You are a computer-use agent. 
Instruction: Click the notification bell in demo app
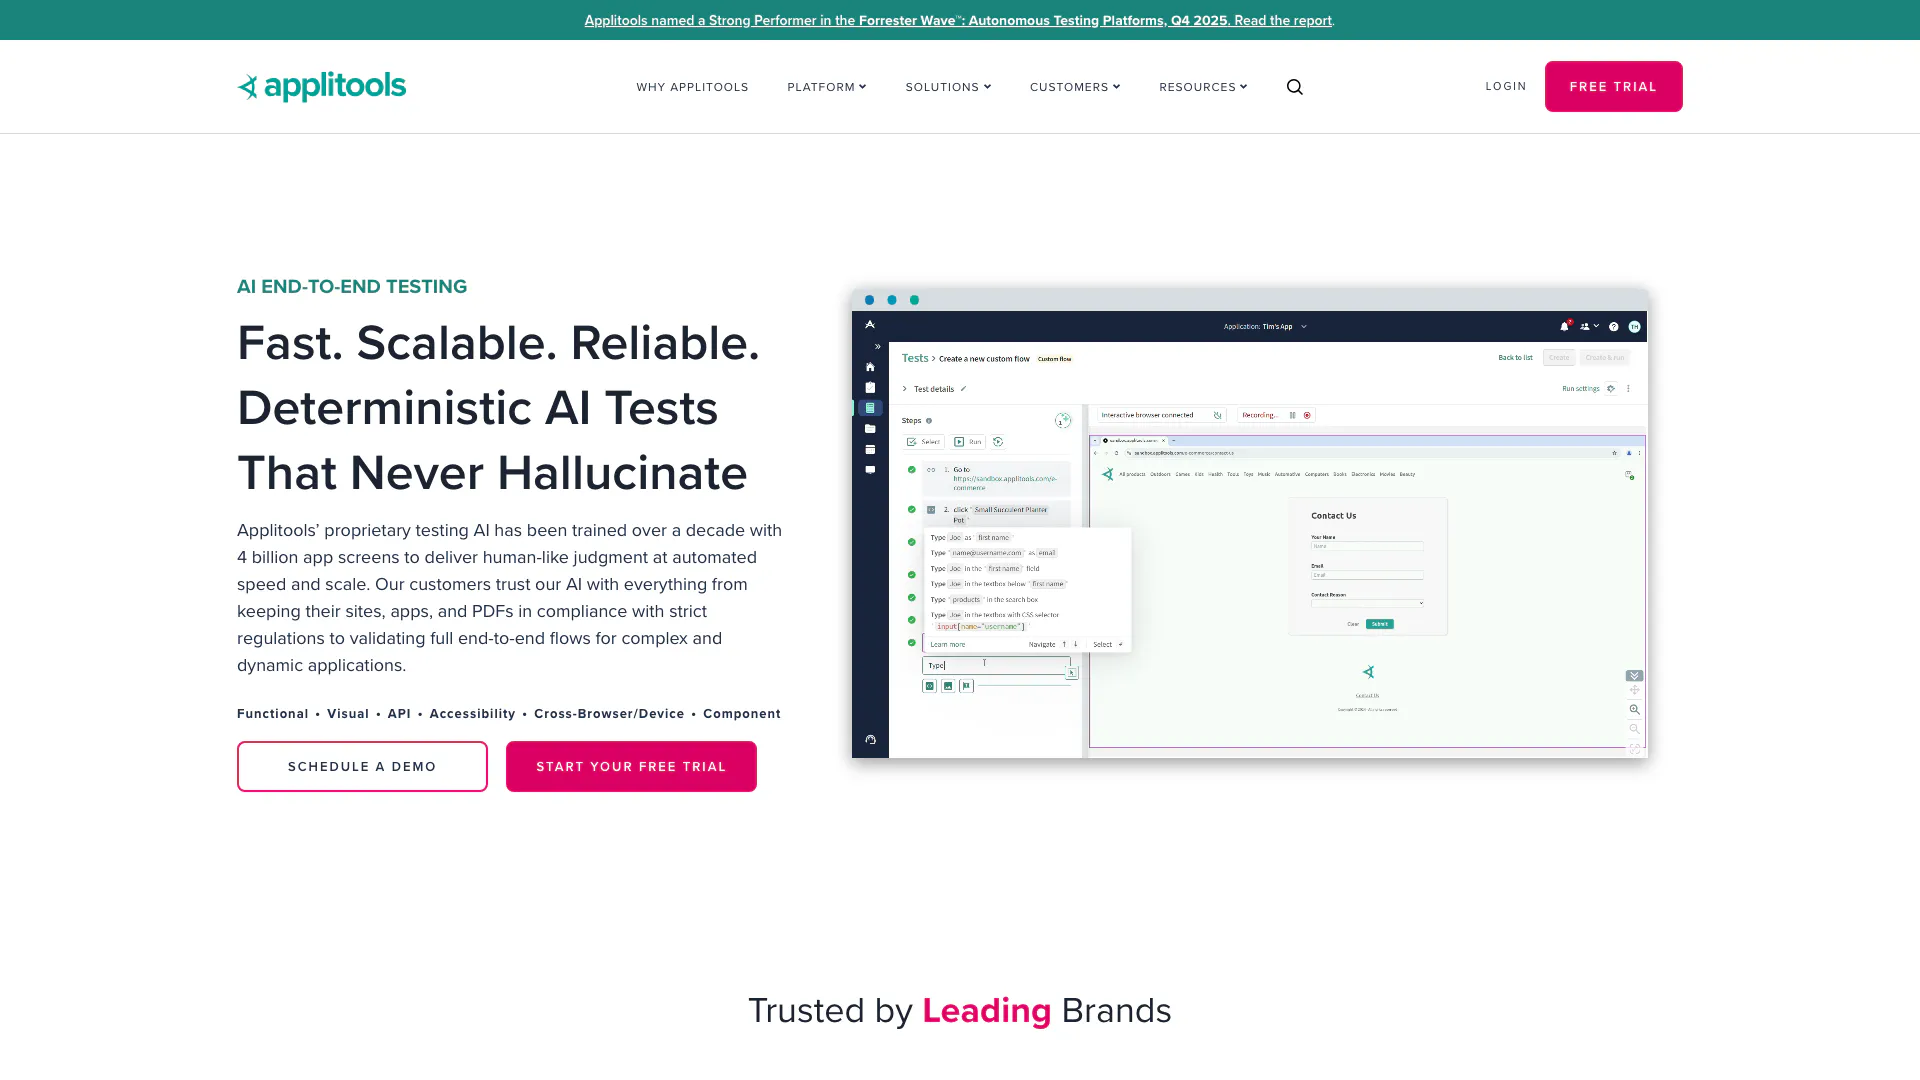click(1564, 326)
